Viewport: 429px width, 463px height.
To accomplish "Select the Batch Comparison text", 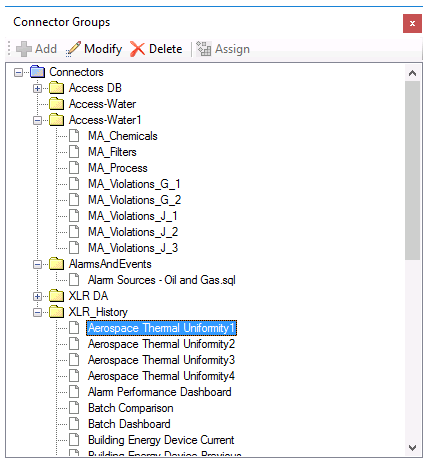I will 131,408.
